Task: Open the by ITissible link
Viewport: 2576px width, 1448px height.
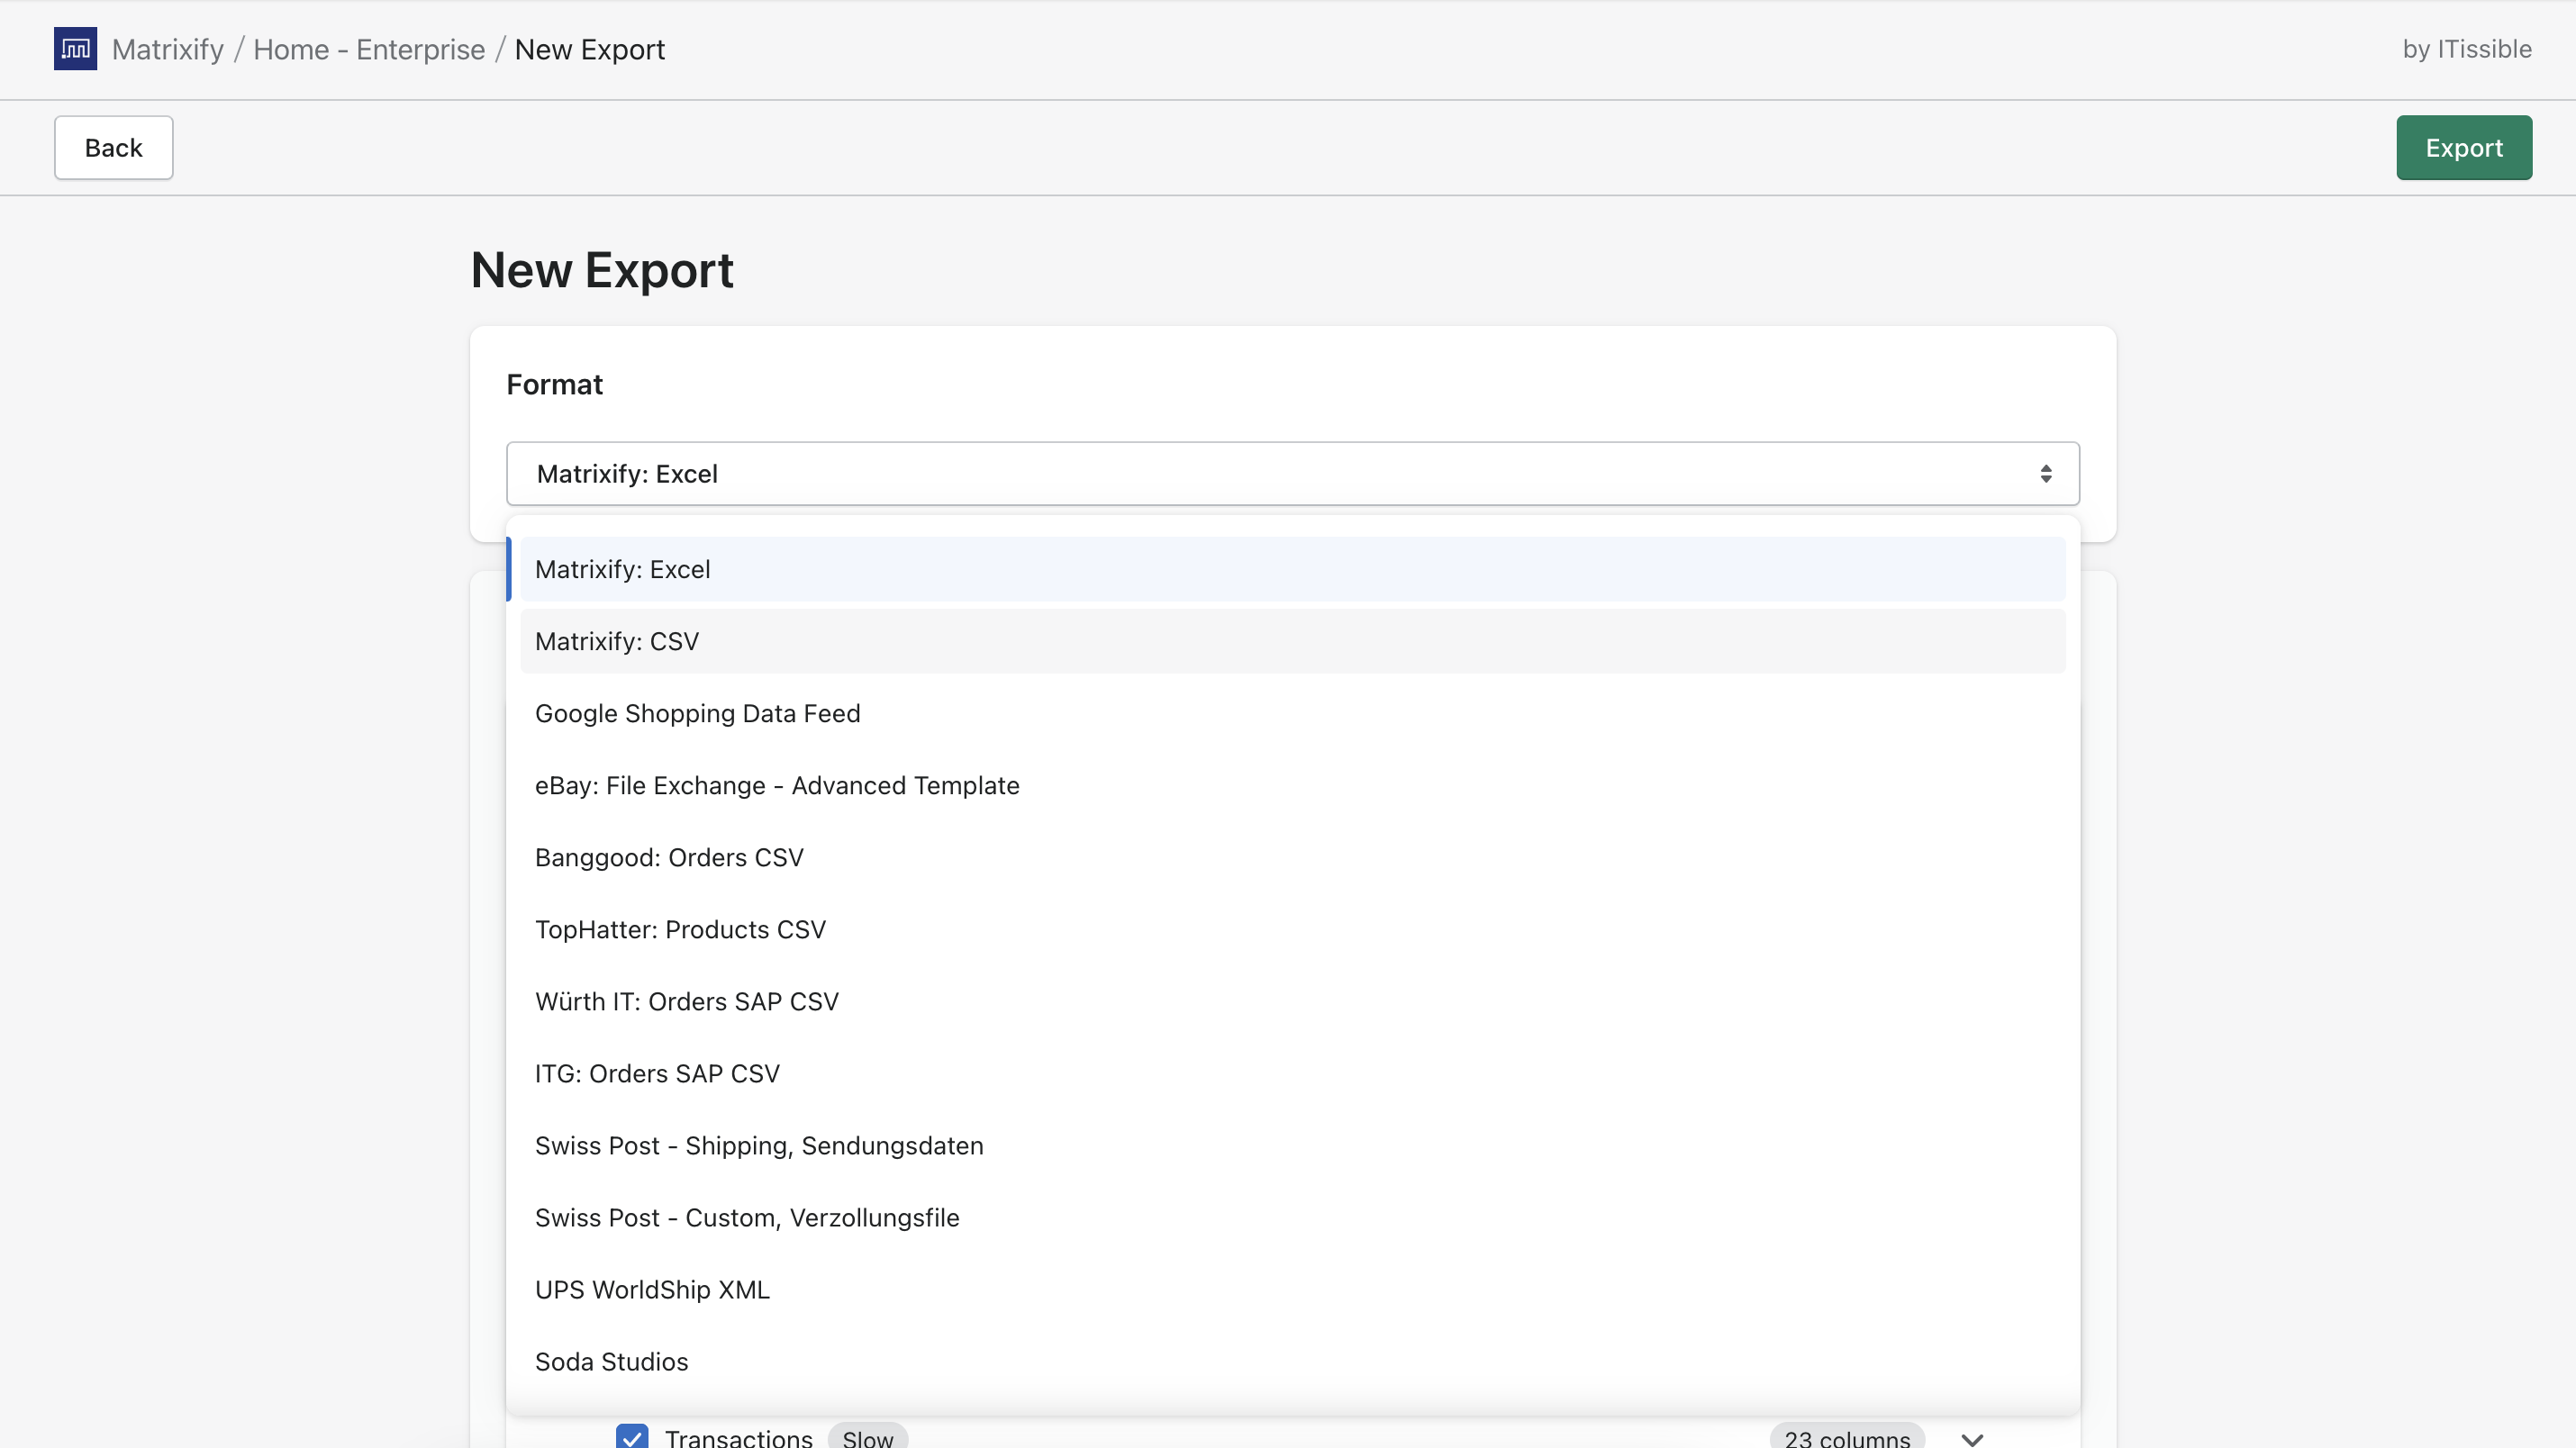Action: [x=2467, y=49]
